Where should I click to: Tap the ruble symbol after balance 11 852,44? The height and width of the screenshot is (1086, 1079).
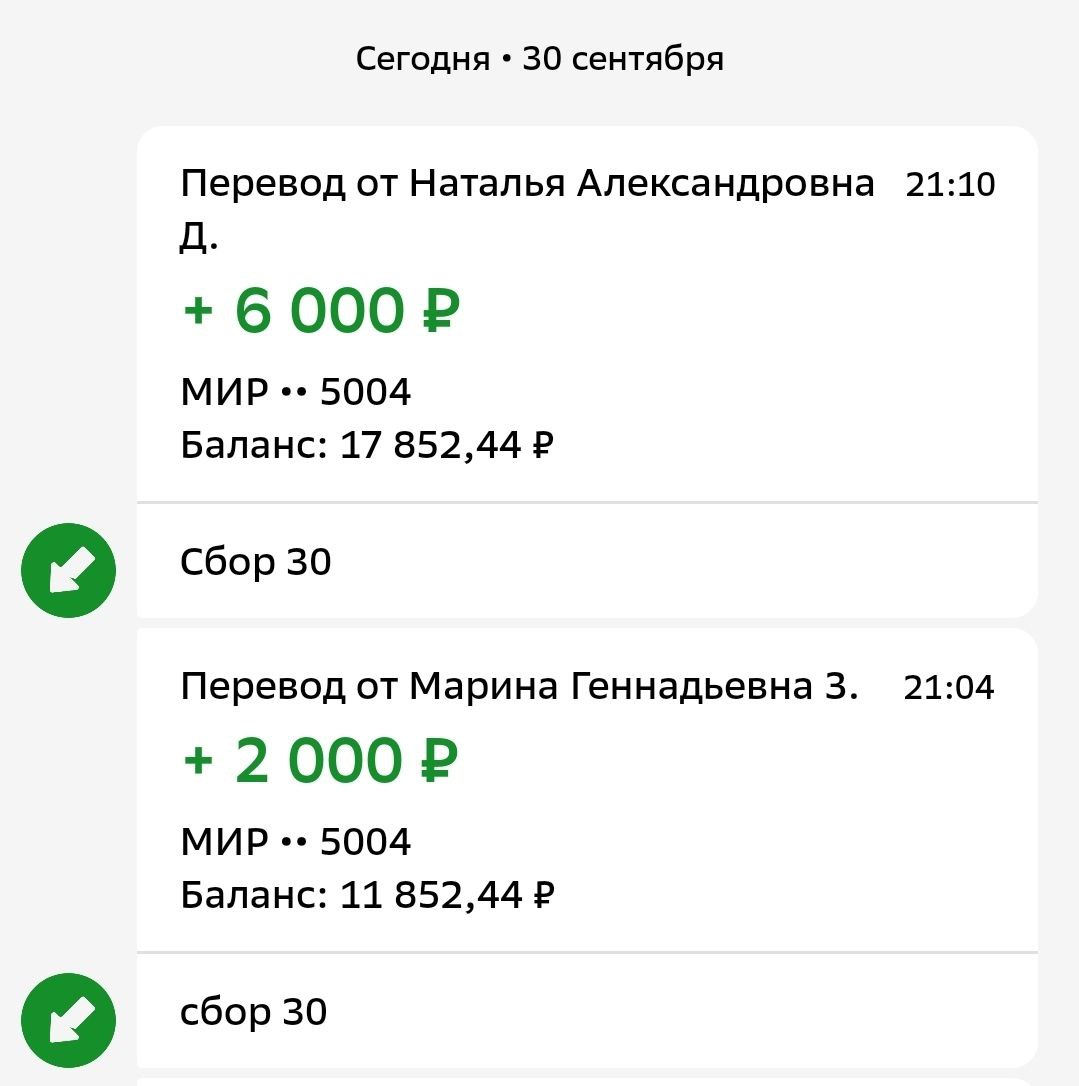pos(541,895)
